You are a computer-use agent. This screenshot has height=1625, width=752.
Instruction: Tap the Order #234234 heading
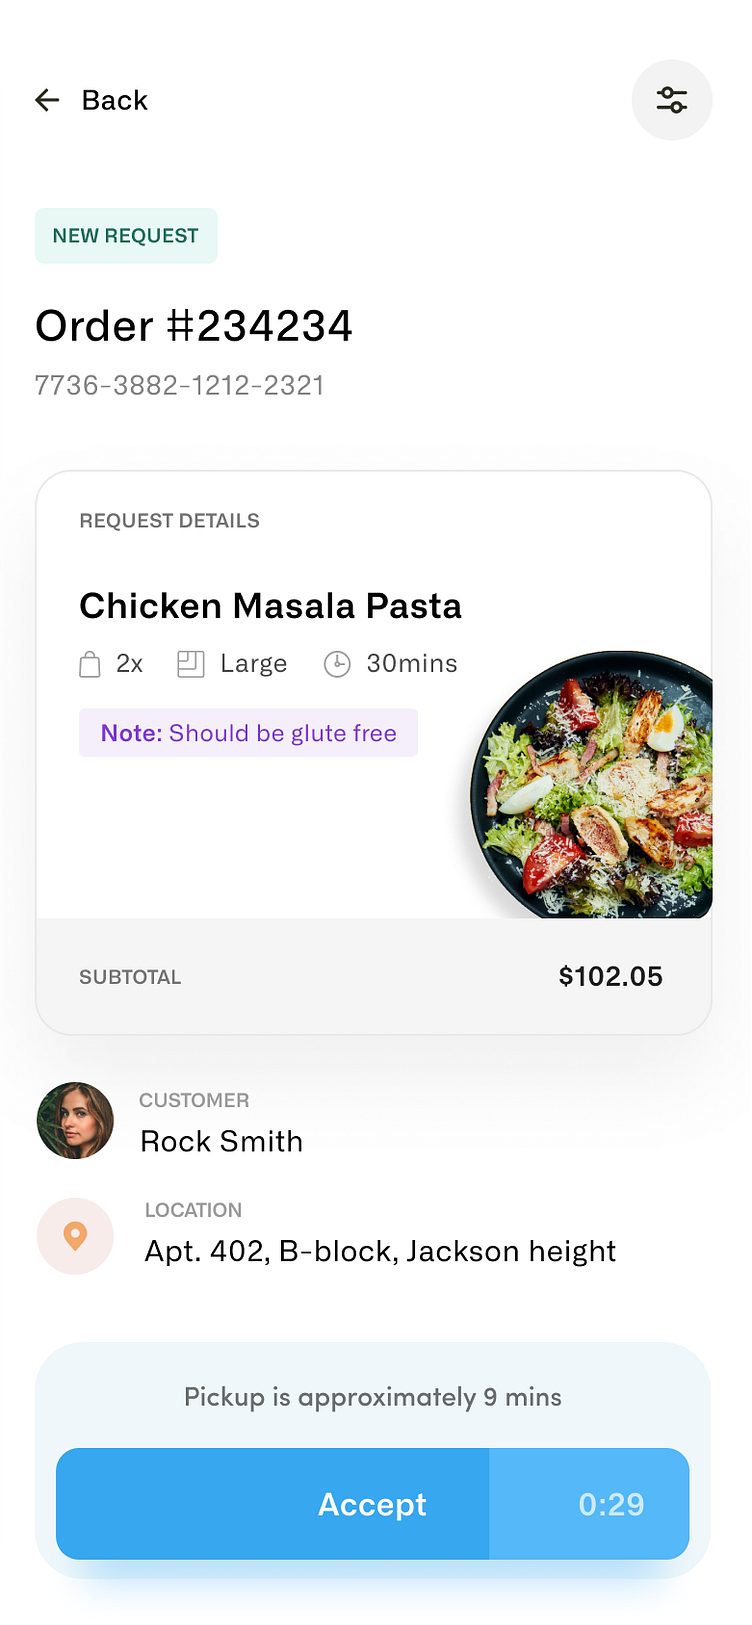pyautogui.click(x=194, y=326)
